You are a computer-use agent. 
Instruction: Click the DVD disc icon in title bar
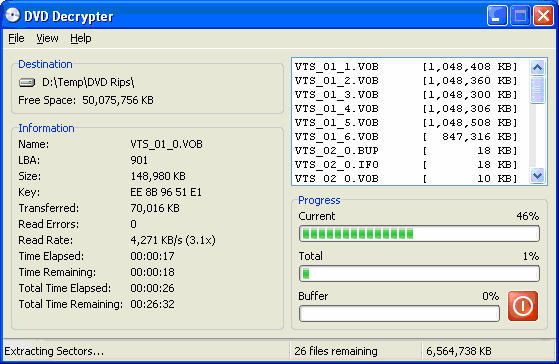pos(13,15)
